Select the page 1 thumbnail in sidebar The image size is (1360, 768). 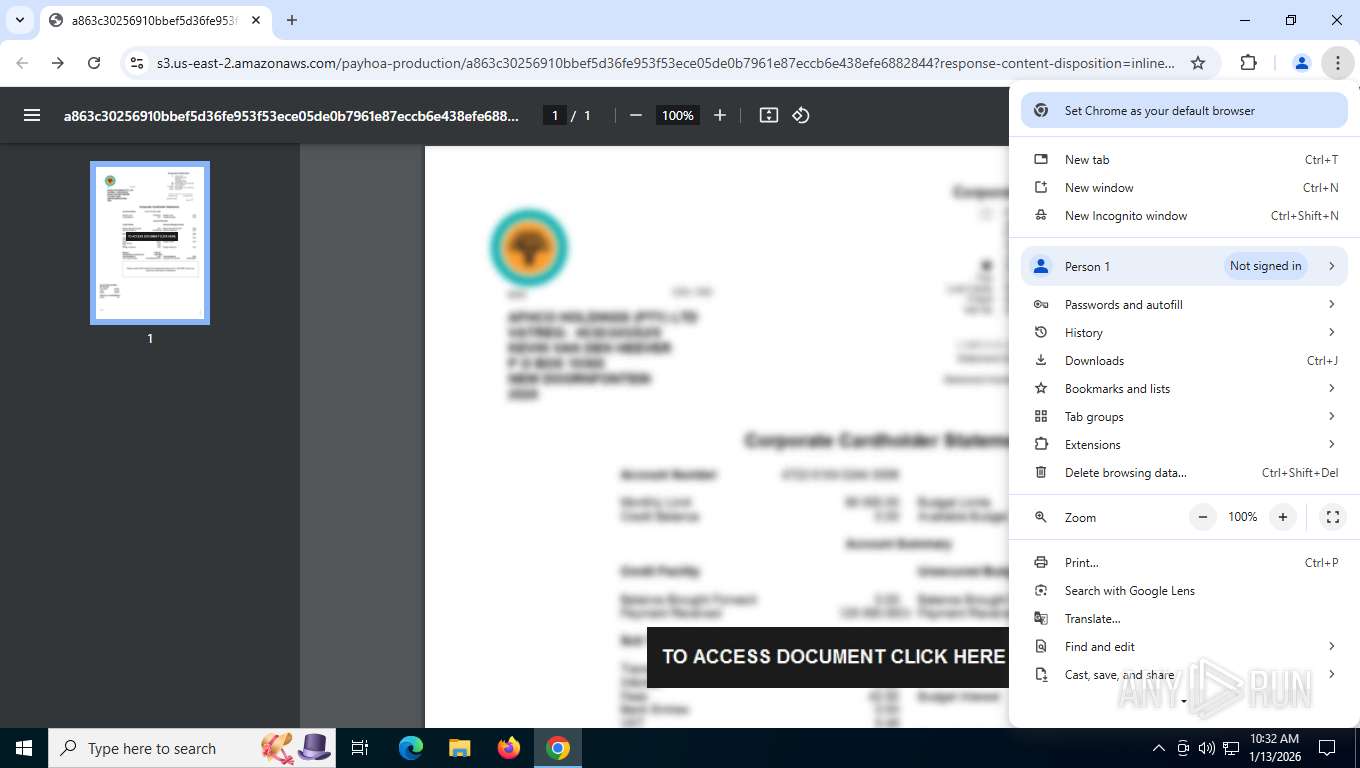(x=150, y=243)
